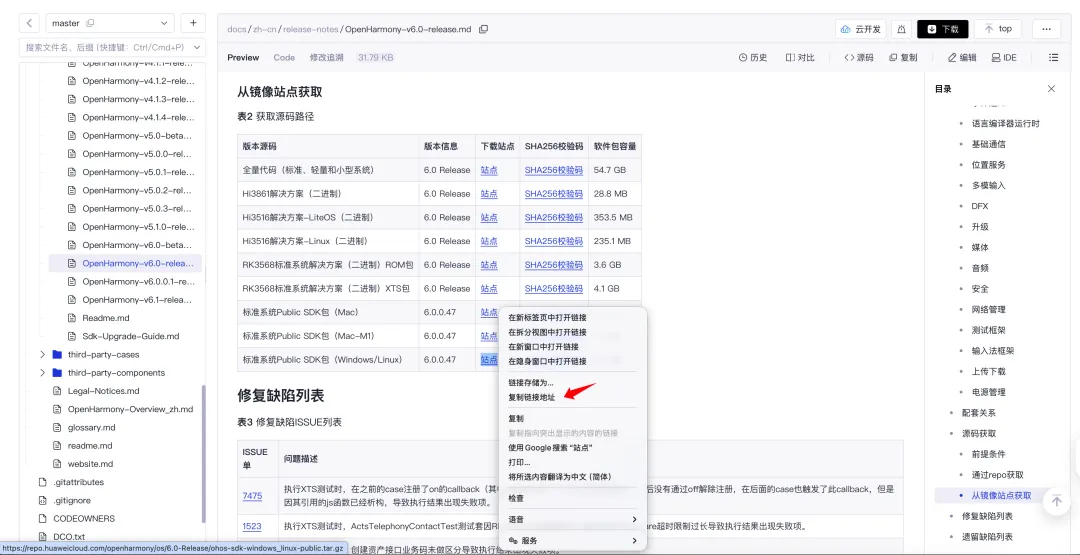1080x555 pixels.
Task: Open the OpenHarmony-v6.0.0.1-re... file
Action: click(x=138, y=282)
